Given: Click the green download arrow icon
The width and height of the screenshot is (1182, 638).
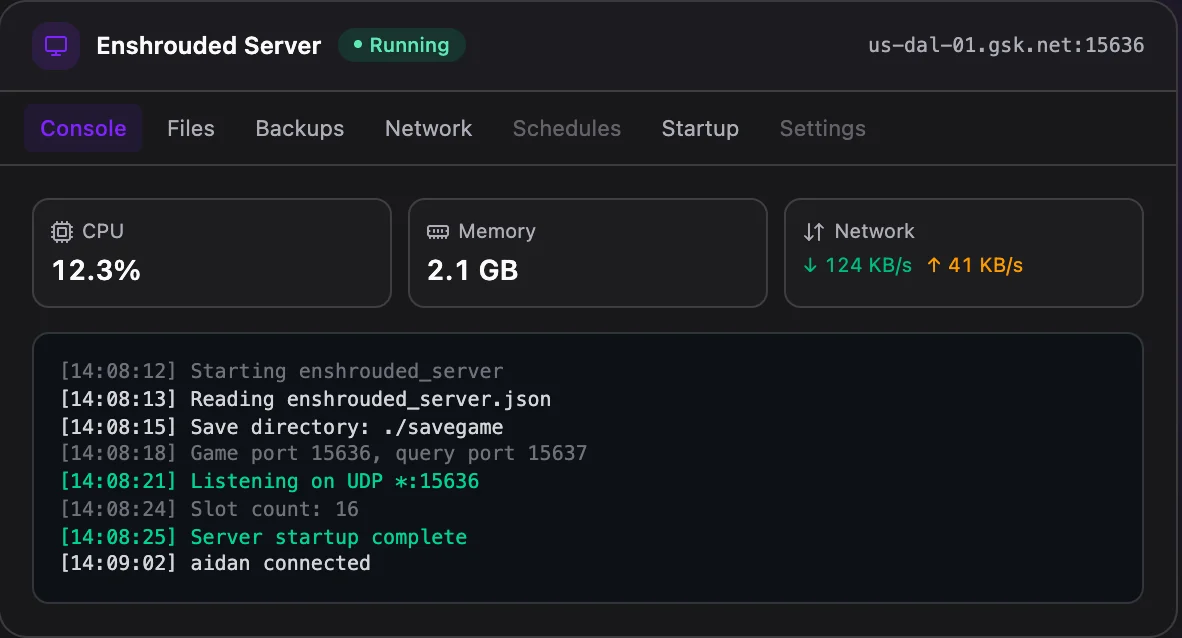Looking at the screenshot, I should (x=810, y=265).
